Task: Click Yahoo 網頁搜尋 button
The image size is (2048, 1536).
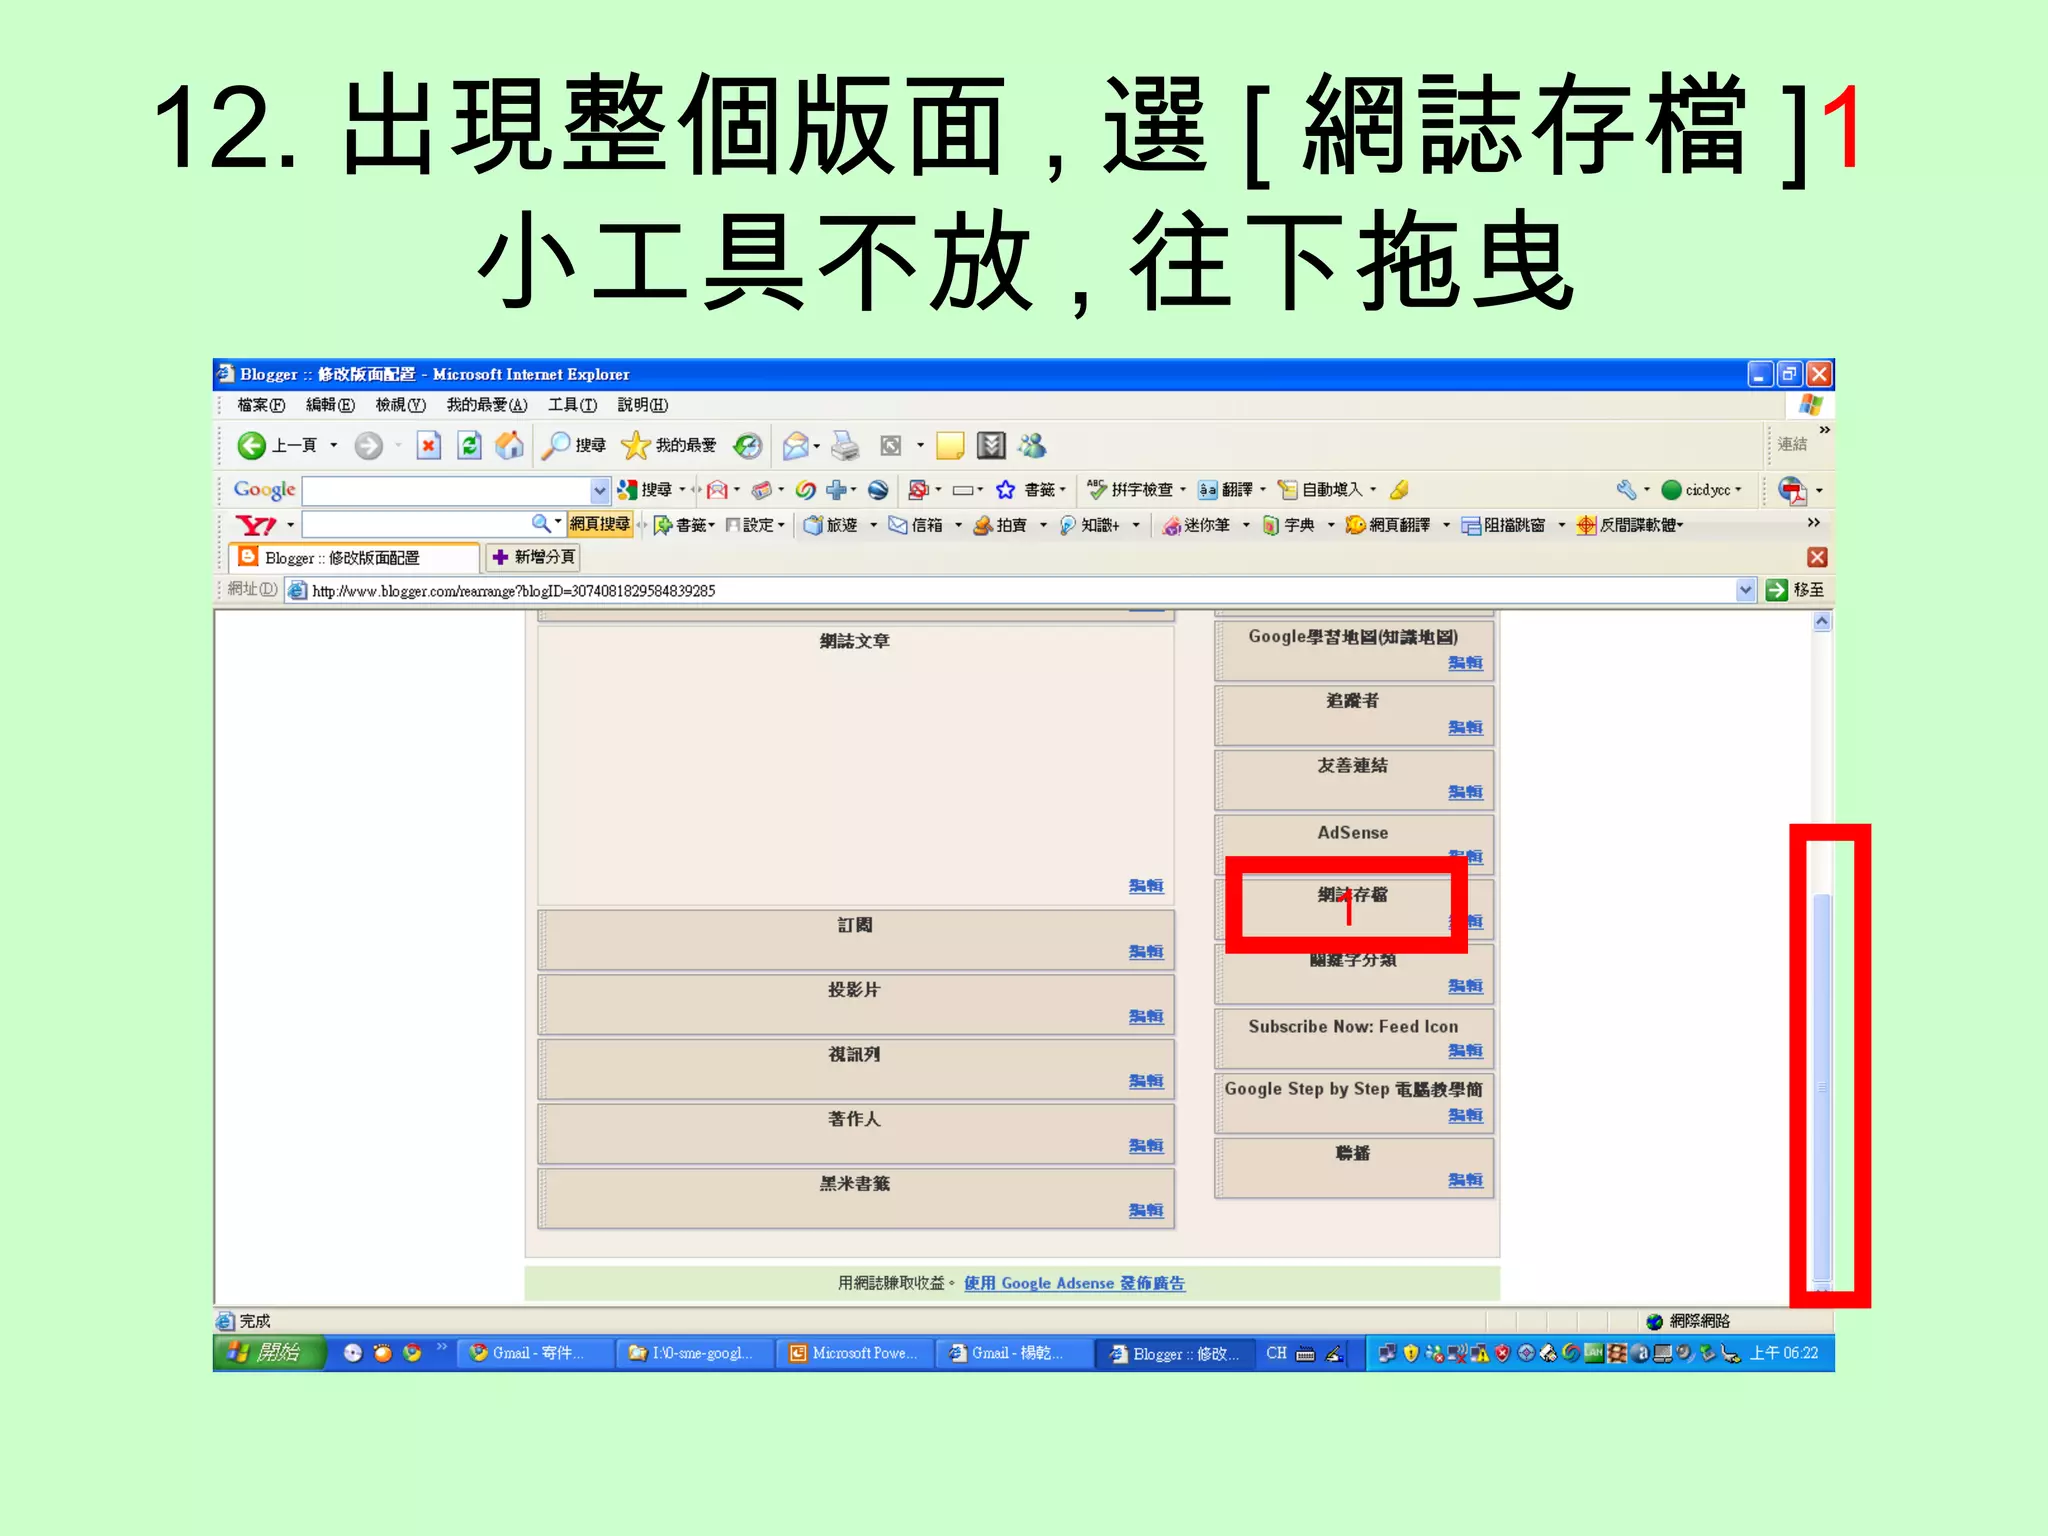Action: [x=600, y=524]
